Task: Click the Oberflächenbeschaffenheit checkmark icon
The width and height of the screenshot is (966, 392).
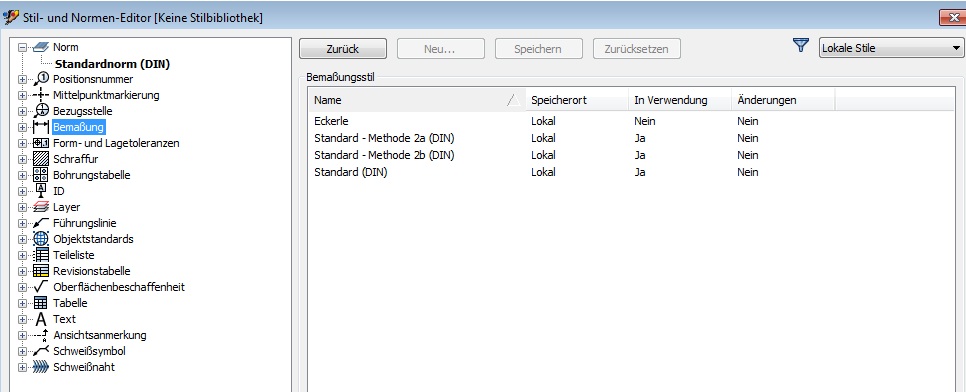Action: (41, 287)
